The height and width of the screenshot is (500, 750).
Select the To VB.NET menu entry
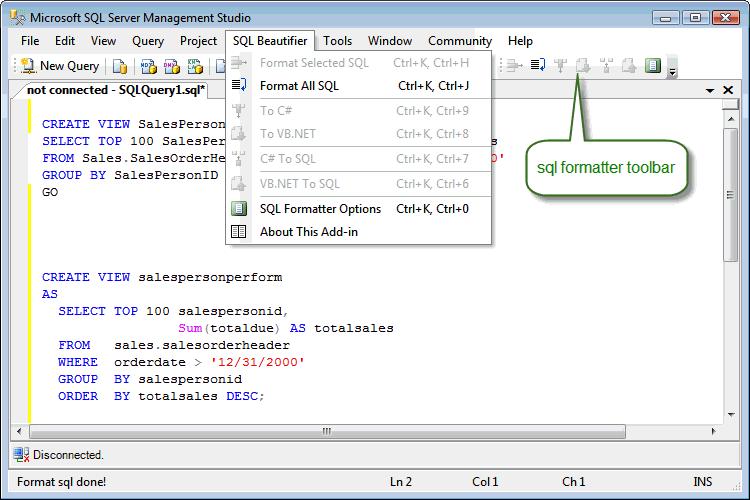tap(358, 133)
